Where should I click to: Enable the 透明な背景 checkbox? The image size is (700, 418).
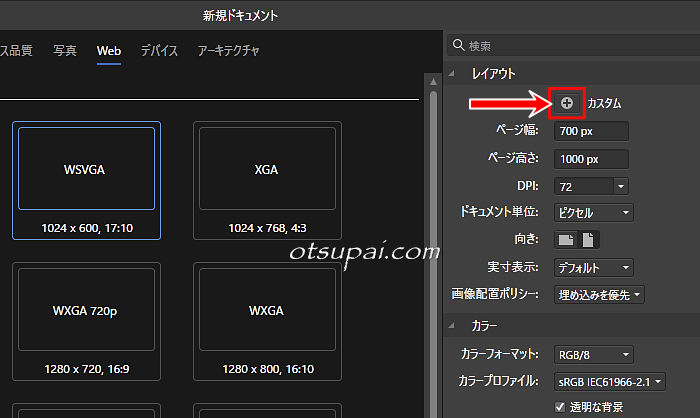(x=559, y=406)
